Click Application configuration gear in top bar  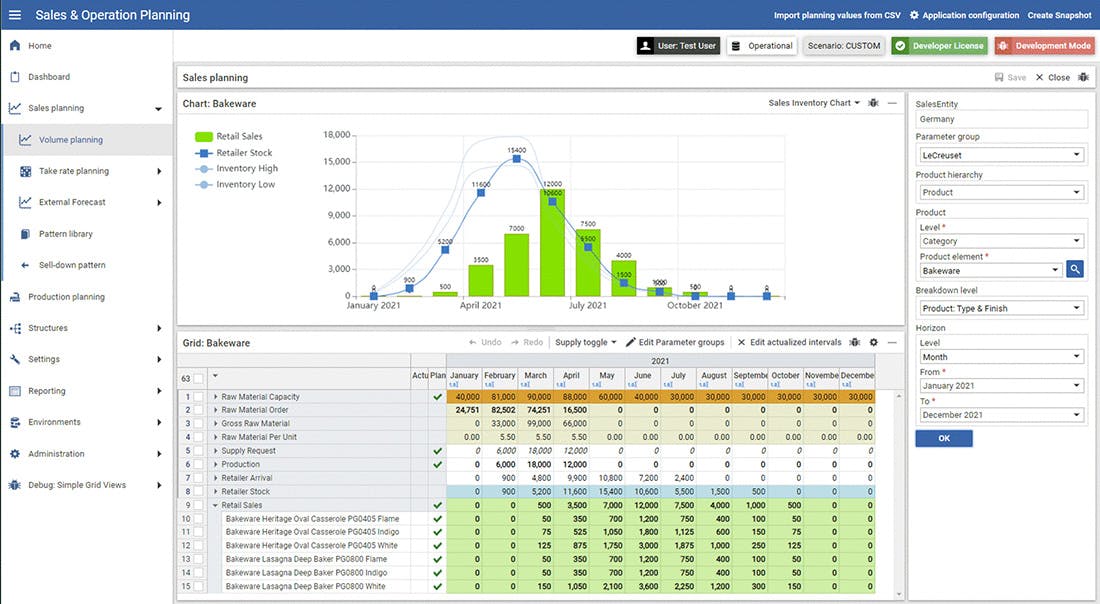(915, 15)
